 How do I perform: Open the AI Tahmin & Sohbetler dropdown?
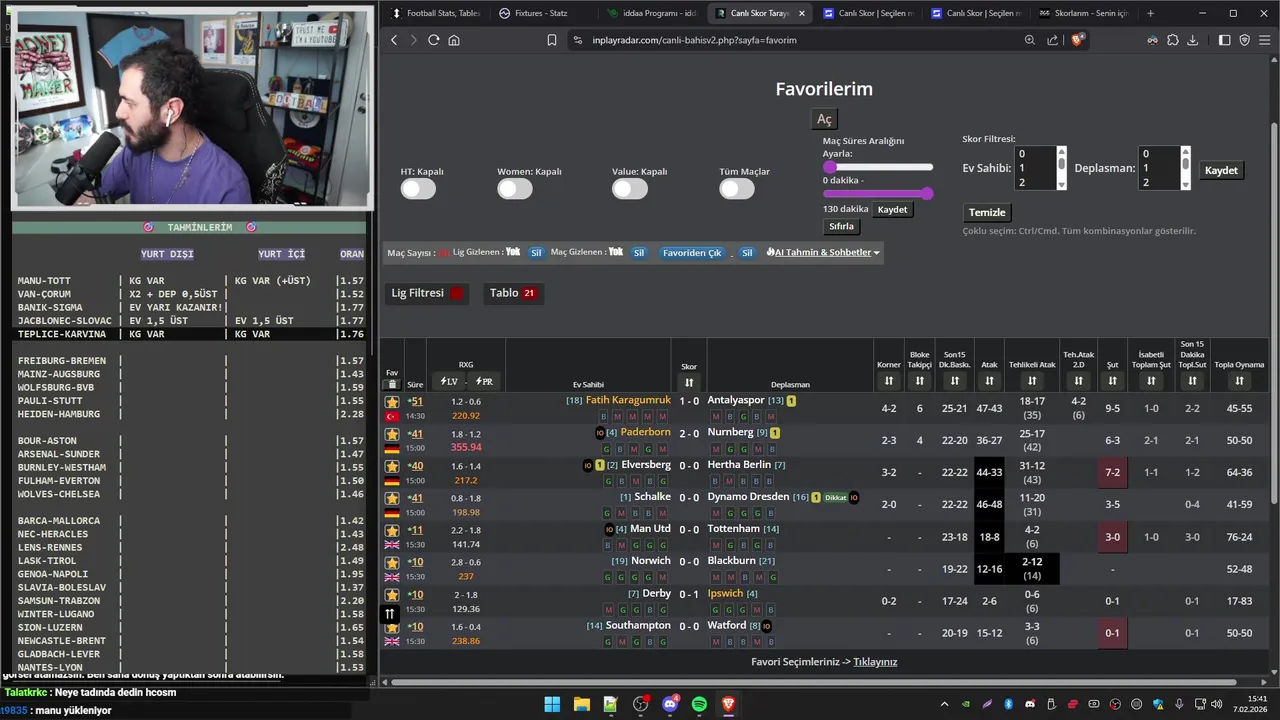point(823,253)
